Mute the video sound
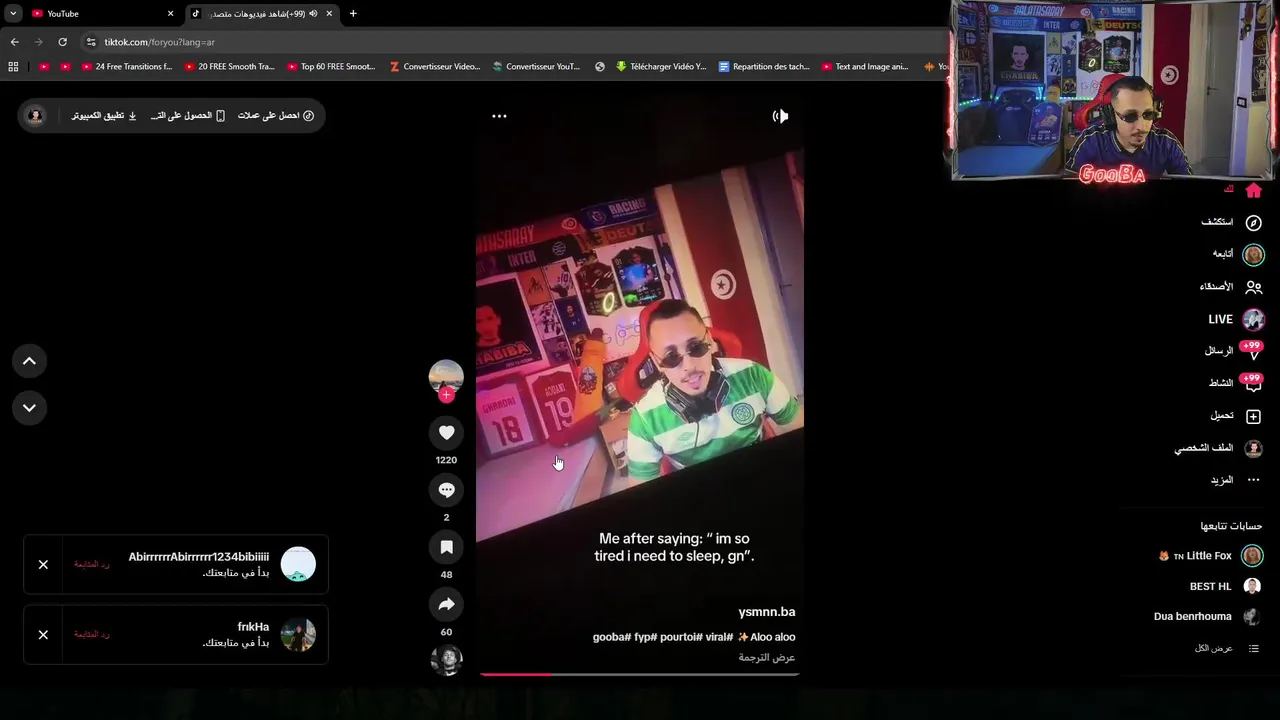Image resolution: width=1280 pixels, height=720 pixels. coord(780,116)
